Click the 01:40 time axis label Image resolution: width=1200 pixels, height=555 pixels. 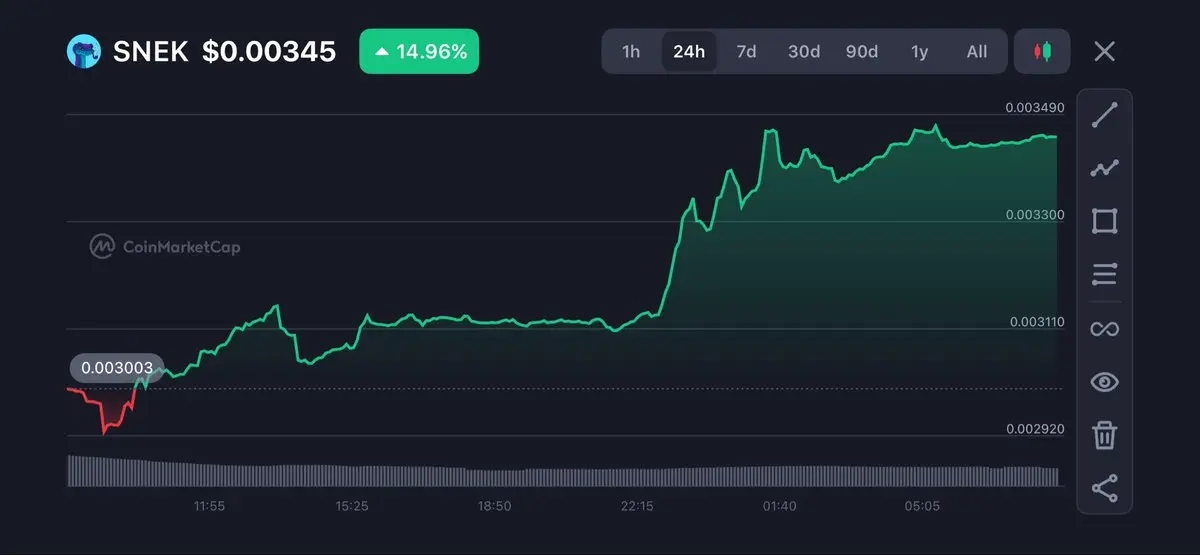[779, 506]
